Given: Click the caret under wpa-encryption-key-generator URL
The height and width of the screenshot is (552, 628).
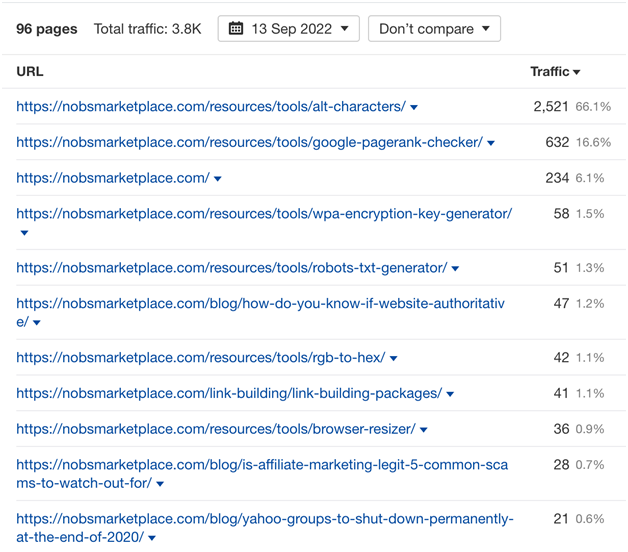Looking at the screenshot, I should tap(24, 233).
